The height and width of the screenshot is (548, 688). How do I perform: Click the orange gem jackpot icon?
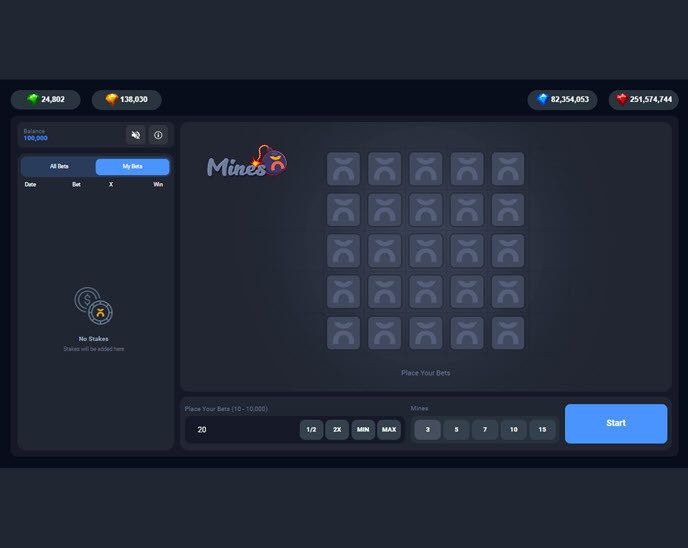[x=112, y=100]
